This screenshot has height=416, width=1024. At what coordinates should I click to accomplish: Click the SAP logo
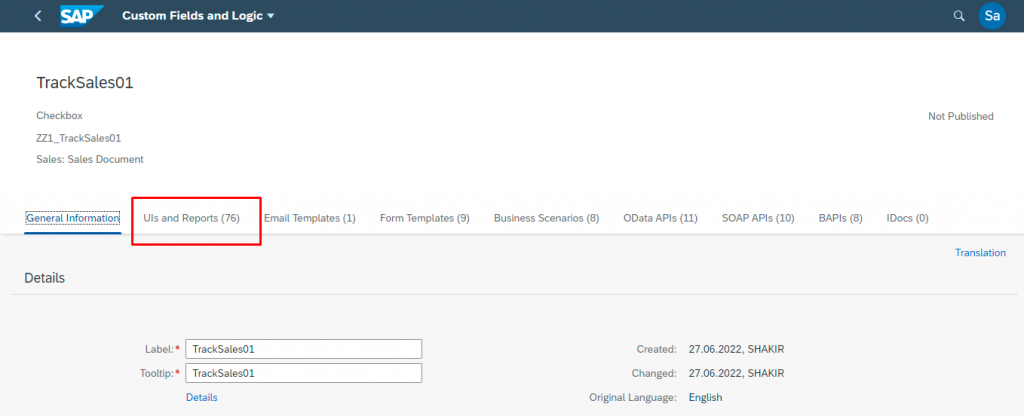pyautogui.click(x=82, y=16)
